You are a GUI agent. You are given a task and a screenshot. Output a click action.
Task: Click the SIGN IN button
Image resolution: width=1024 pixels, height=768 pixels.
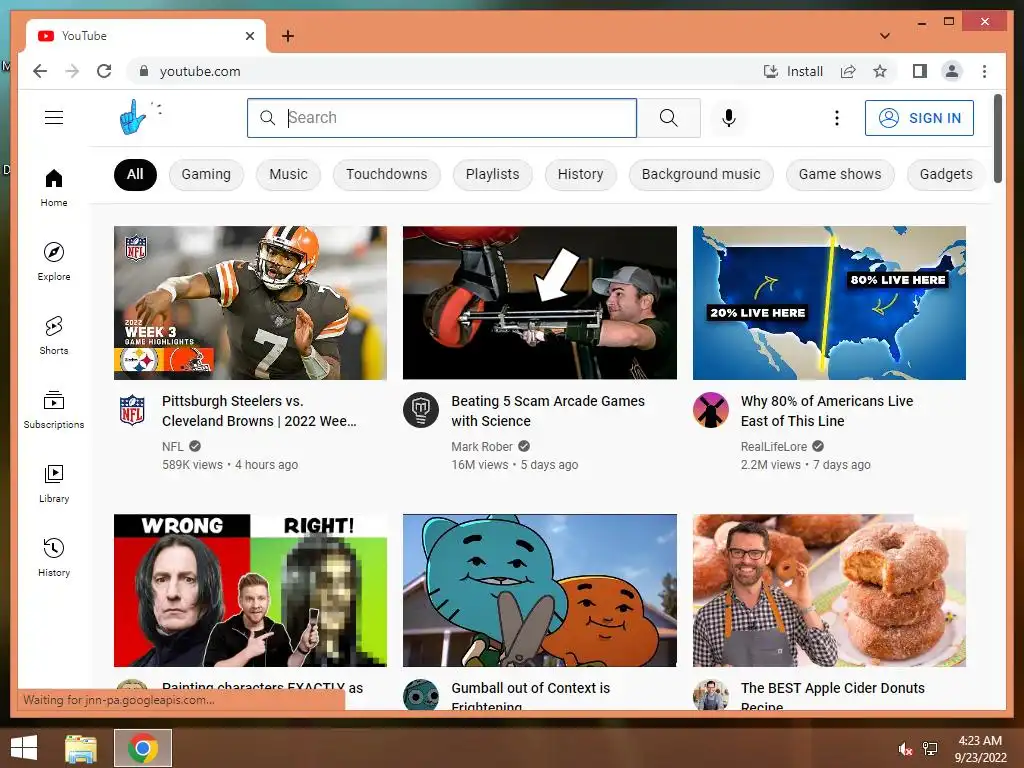pyautogui.click(x=920, y=118)
